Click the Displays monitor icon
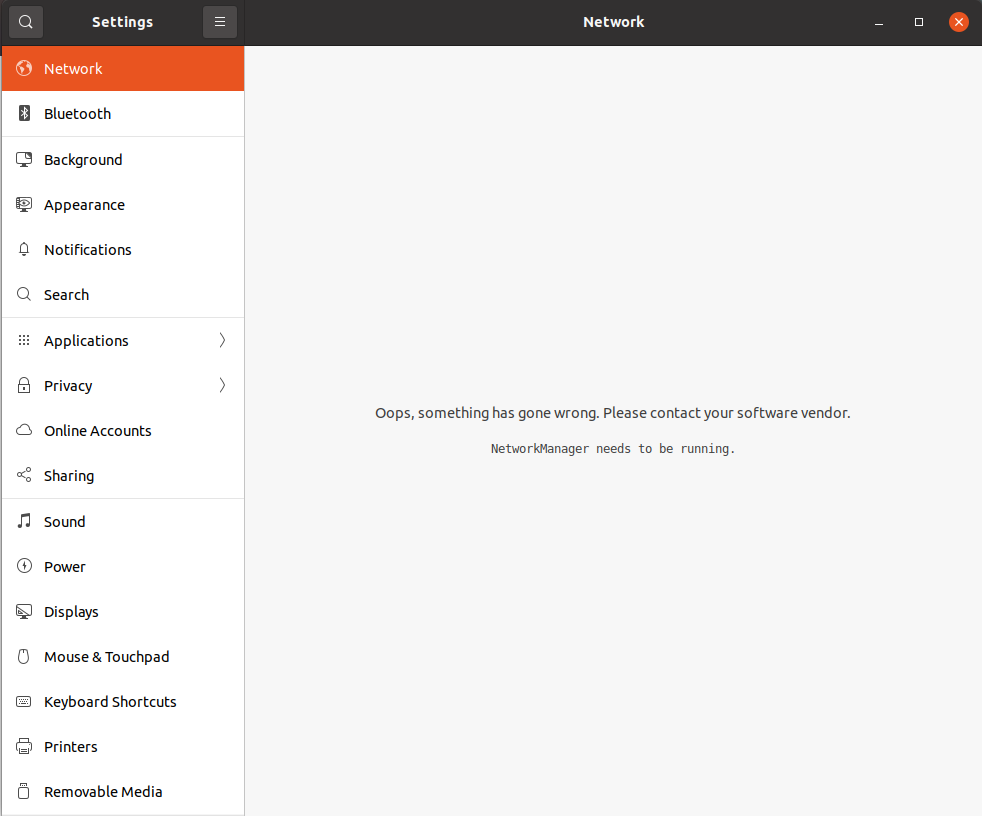 24,611
